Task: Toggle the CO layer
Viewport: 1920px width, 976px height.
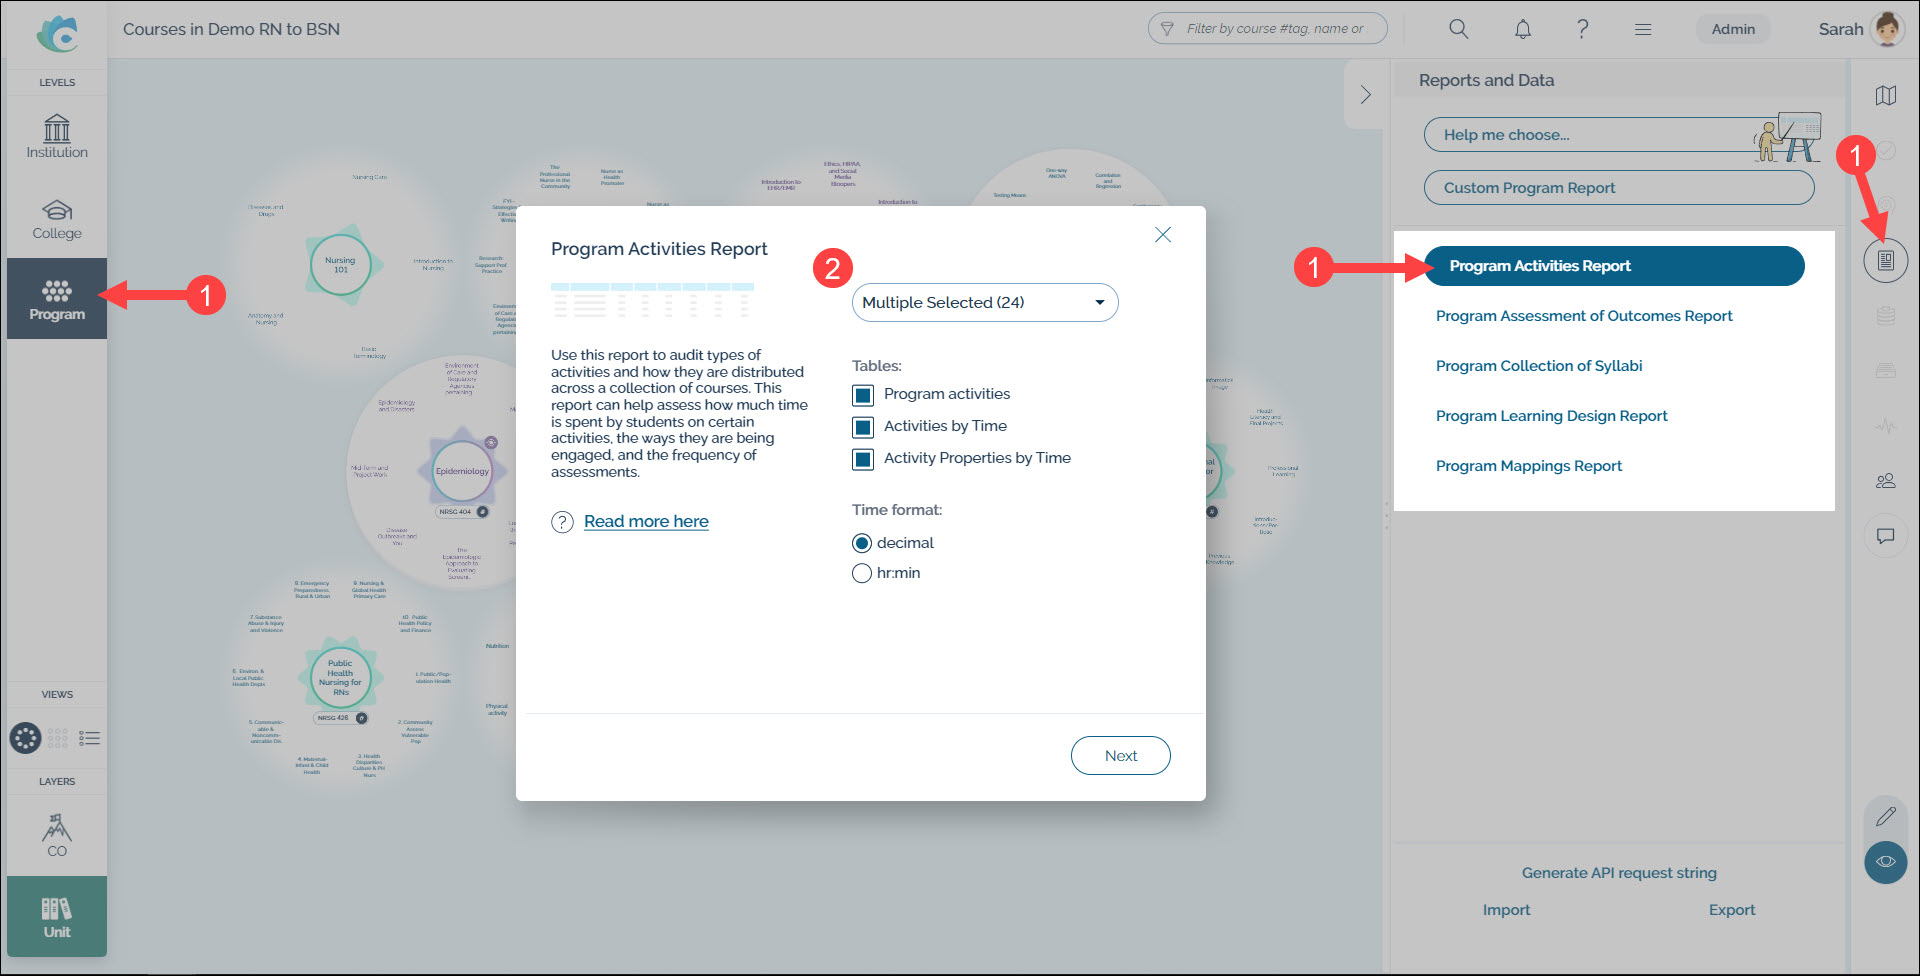Action: point(57,836)
